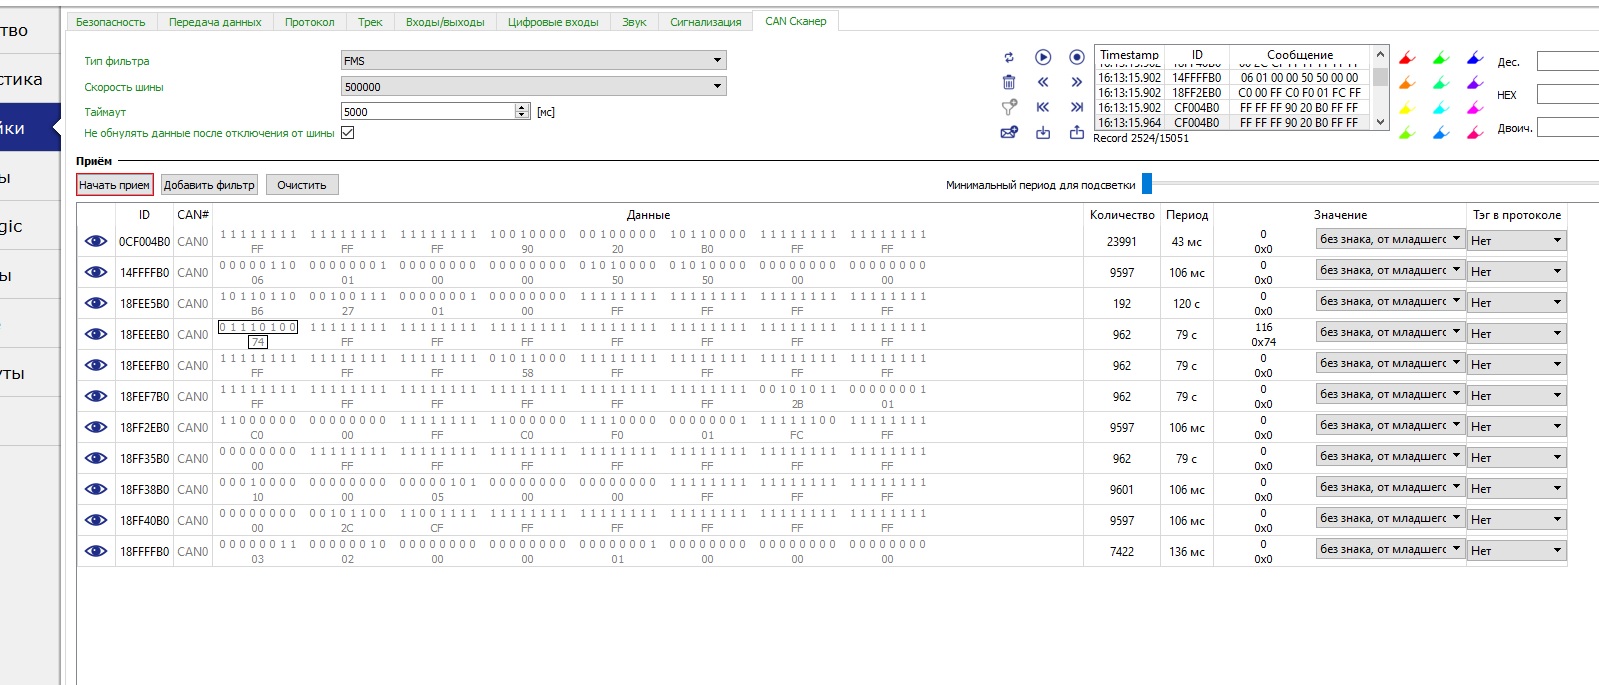Switch to the 'Безопасность' tab
The height and width of the screenshot is (685, 1599).
[111, 21]
